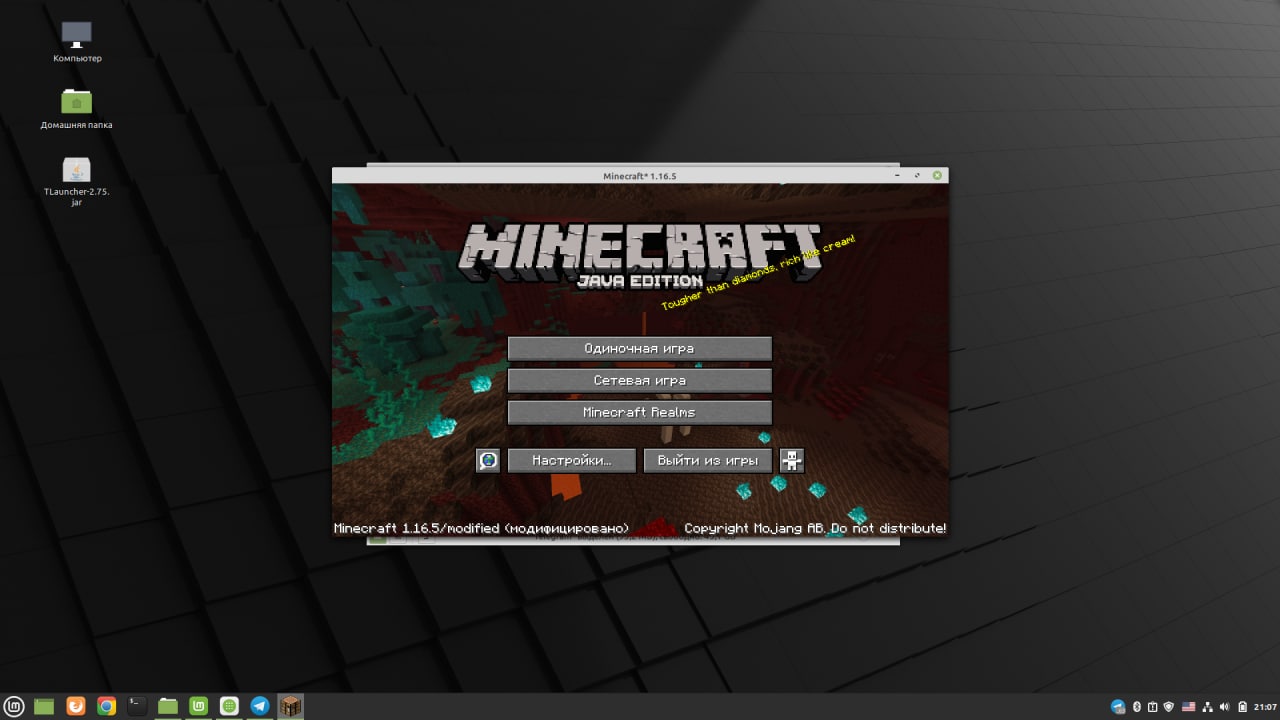Open the Linux Mint start menu
Image resolution: width=1280 pixels, height=720 pixels.
point(16,706)
